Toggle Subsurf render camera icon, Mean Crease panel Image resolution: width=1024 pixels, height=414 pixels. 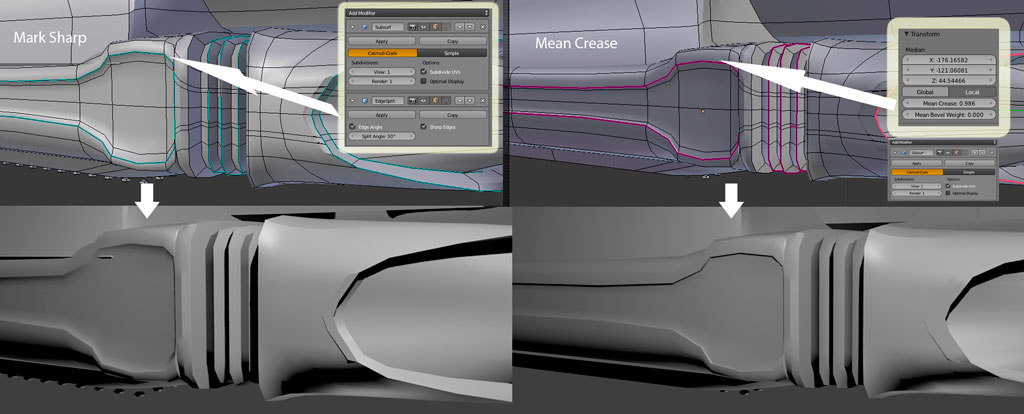point(940,153)
